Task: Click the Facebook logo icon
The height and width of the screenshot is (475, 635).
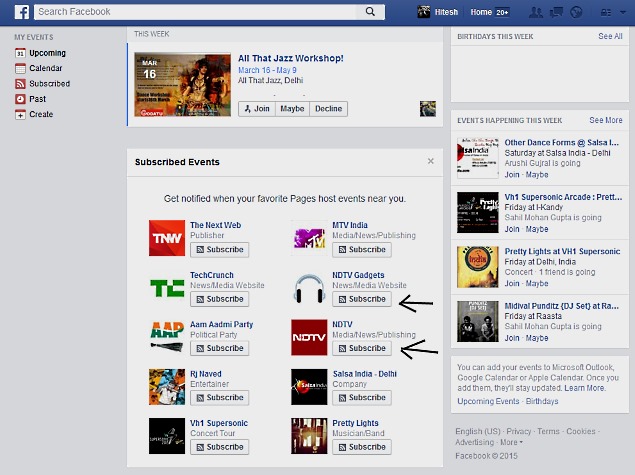Action: (x=22, y=12)
